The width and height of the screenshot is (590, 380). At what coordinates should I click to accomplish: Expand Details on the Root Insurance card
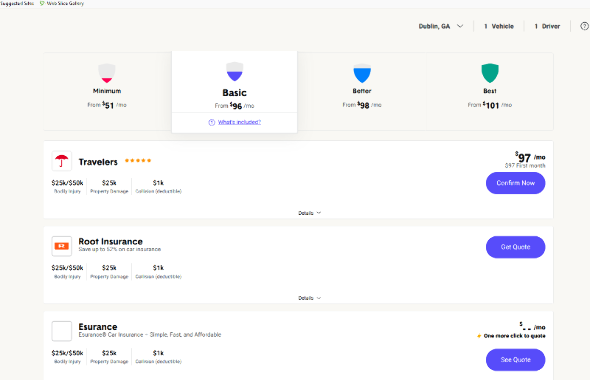[x=309, y=298]
